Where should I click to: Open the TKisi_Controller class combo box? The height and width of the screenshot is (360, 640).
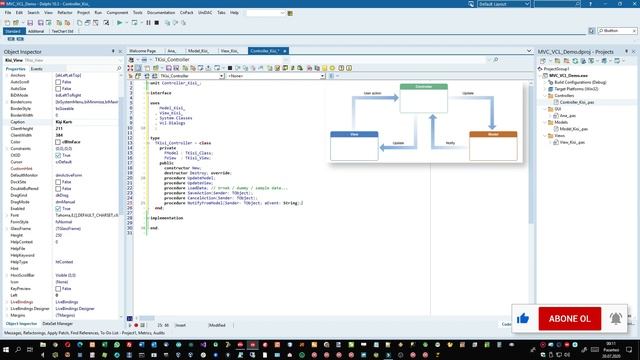coord(191,76)
